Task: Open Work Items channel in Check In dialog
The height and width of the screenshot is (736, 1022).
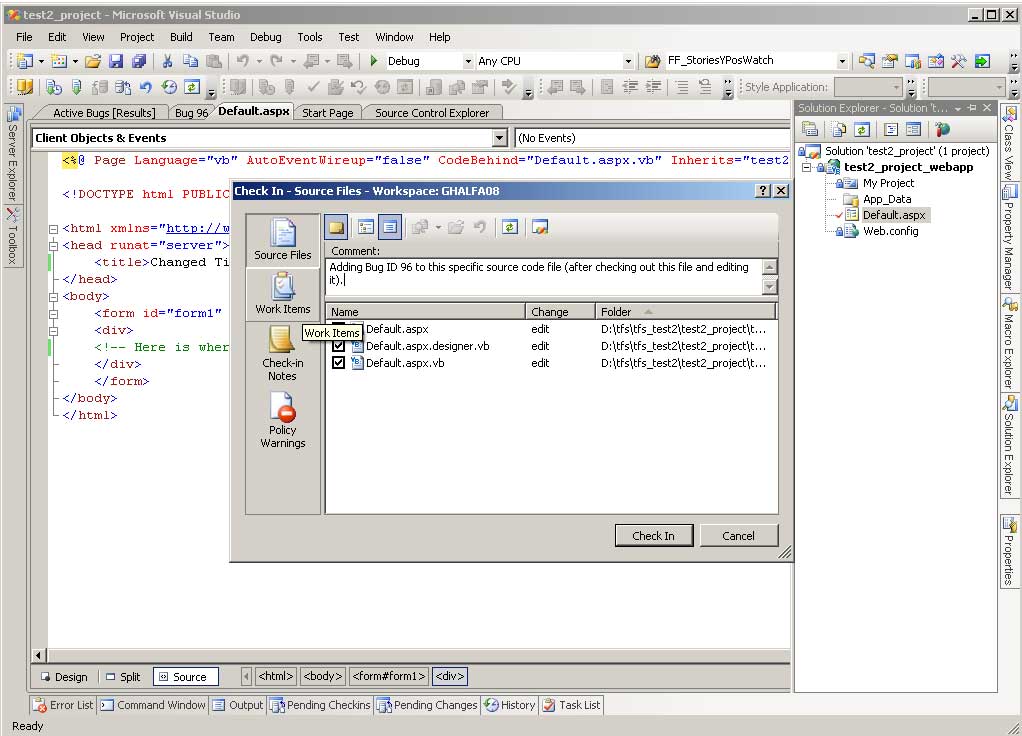Action: [283, 293]
